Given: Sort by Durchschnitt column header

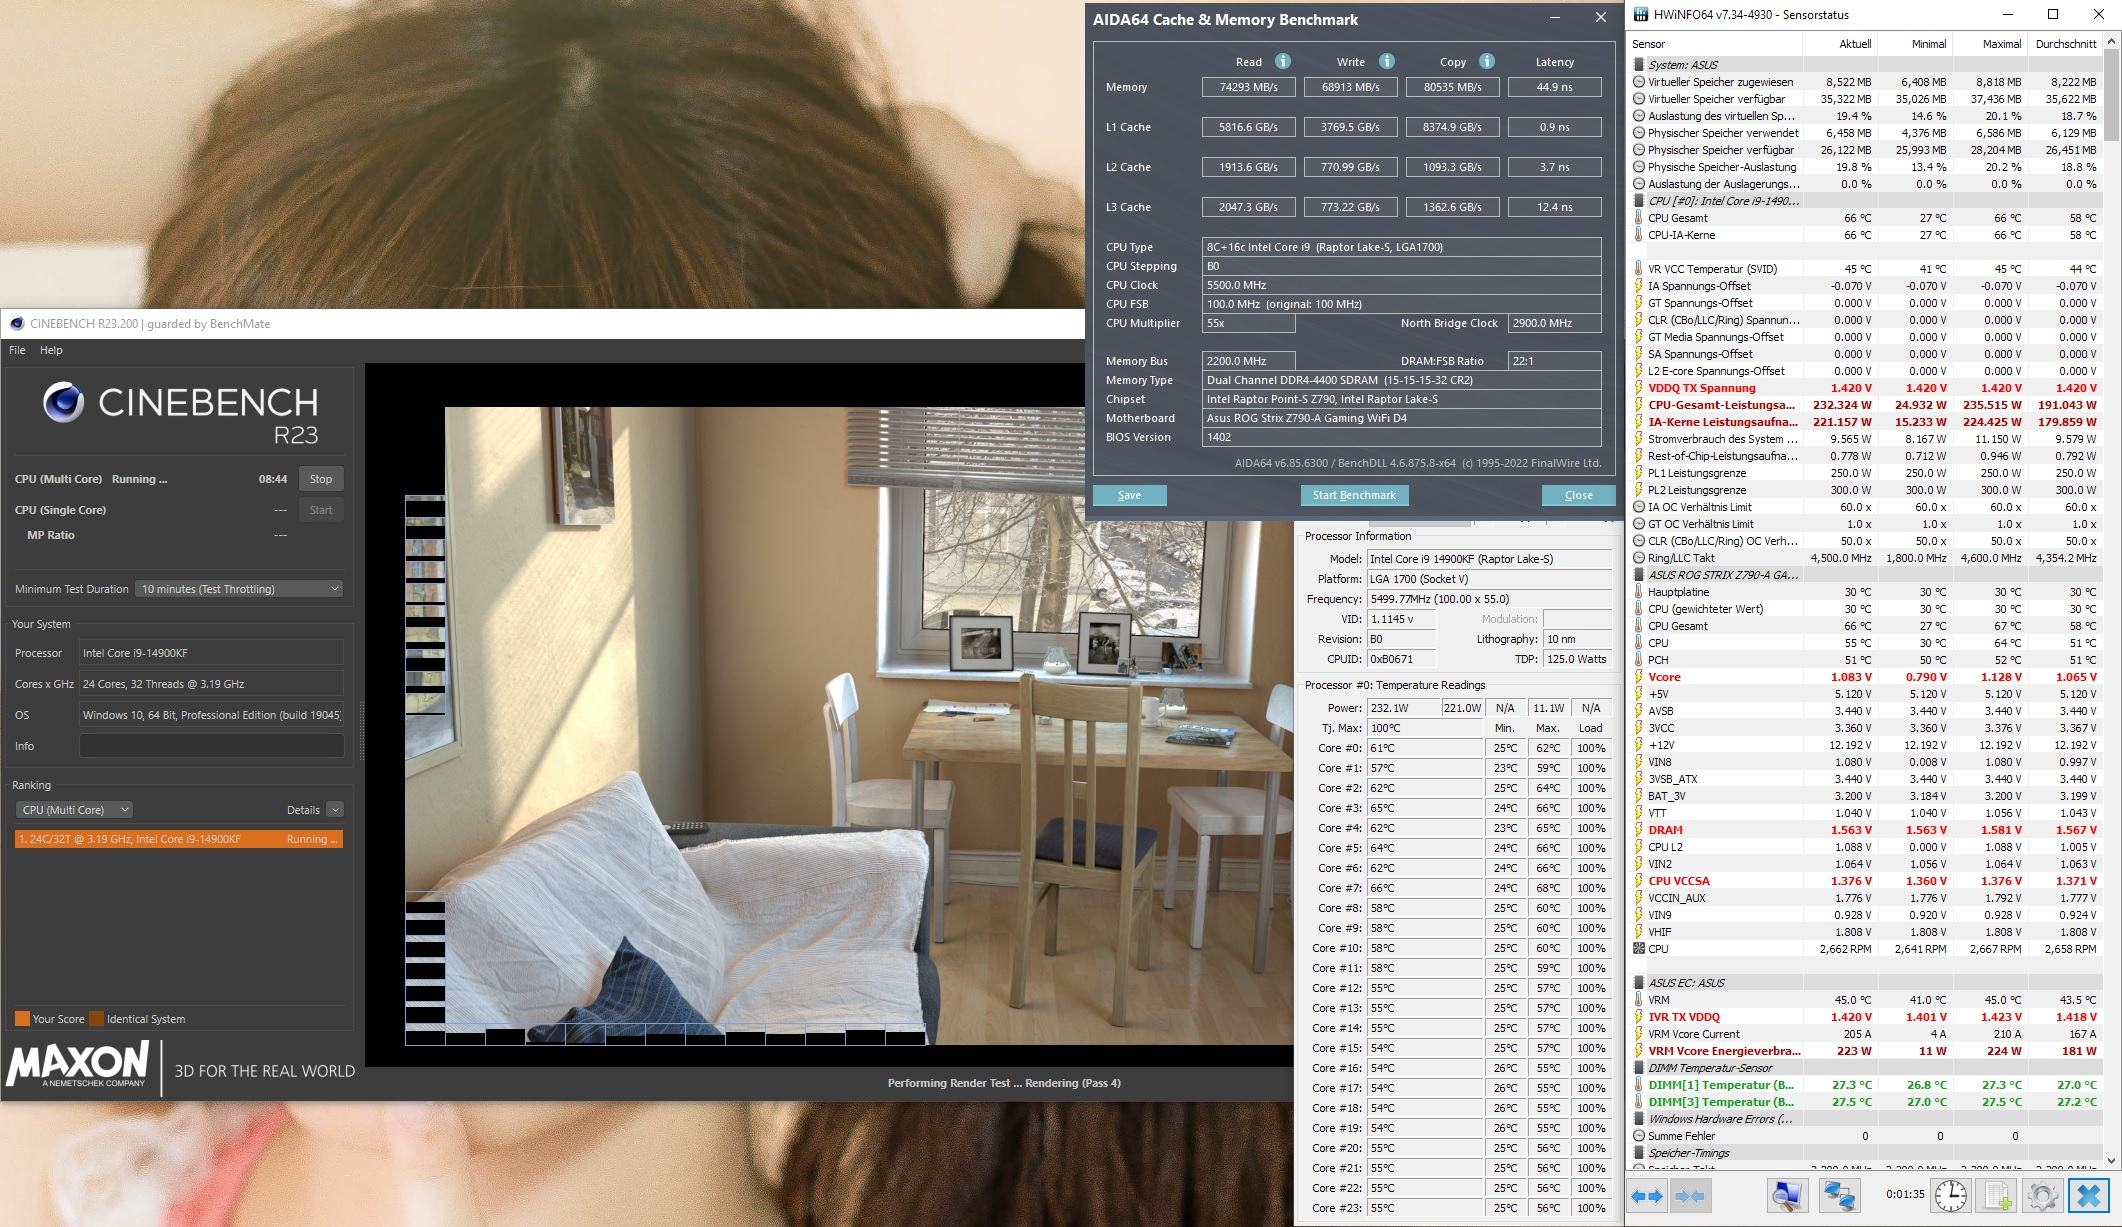Looking at the screenshot, I should [2065, 44].
